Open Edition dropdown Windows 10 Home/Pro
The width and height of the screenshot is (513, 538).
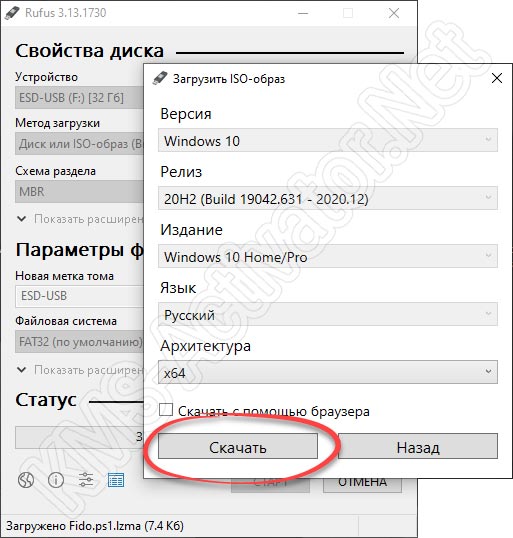pos(328,256)
